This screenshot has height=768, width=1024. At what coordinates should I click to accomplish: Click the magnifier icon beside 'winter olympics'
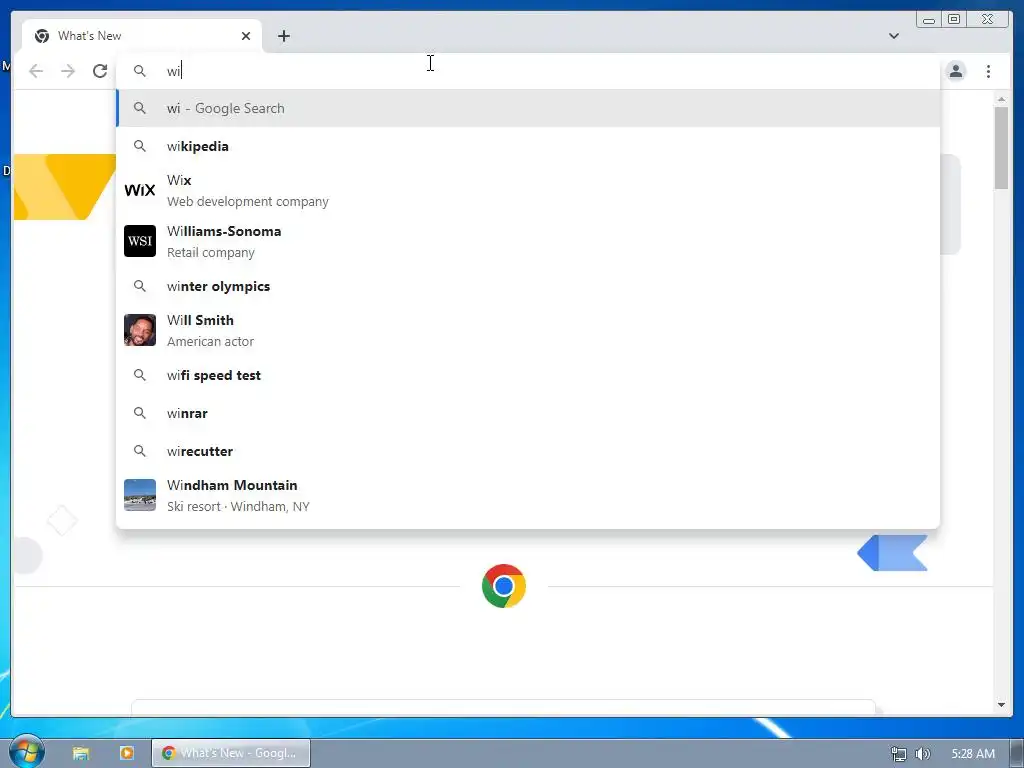tap(140, 285)
